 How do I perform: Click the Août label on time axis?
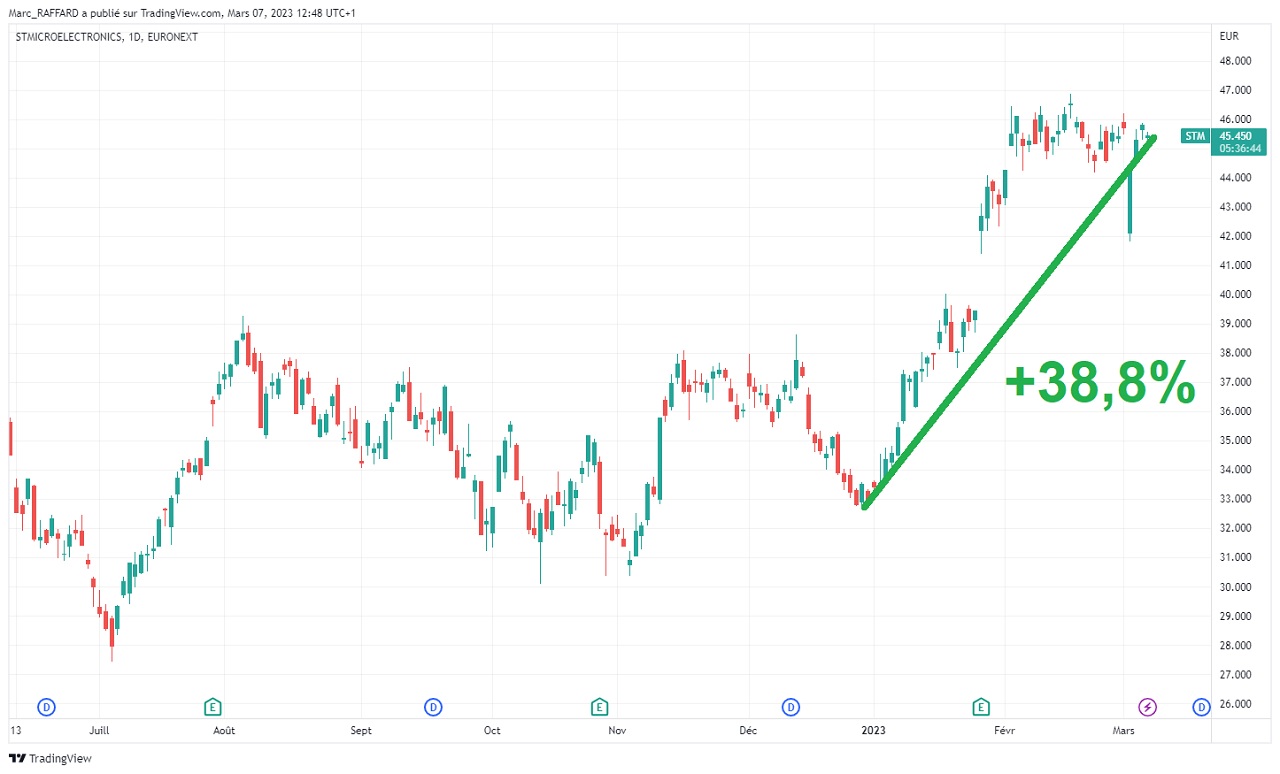point(225,730)
